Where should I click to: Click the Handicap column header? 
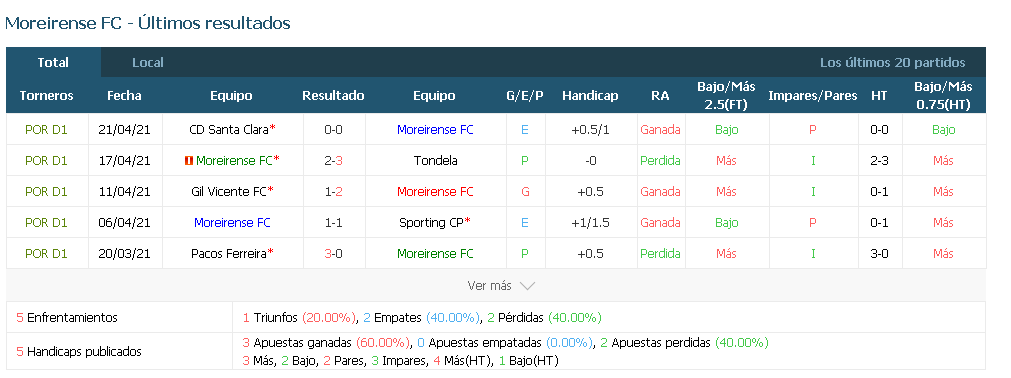[590, 95]
